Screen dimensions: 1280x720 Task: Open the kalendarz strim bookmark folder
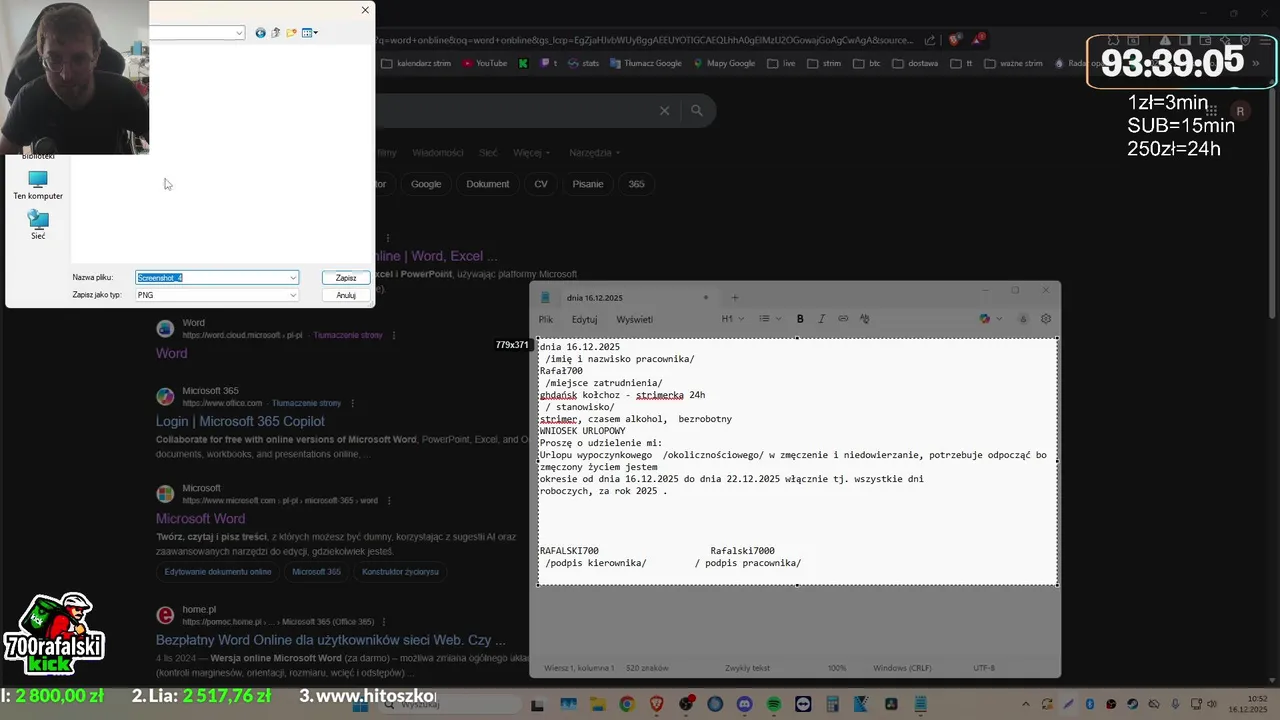point(416,63)
